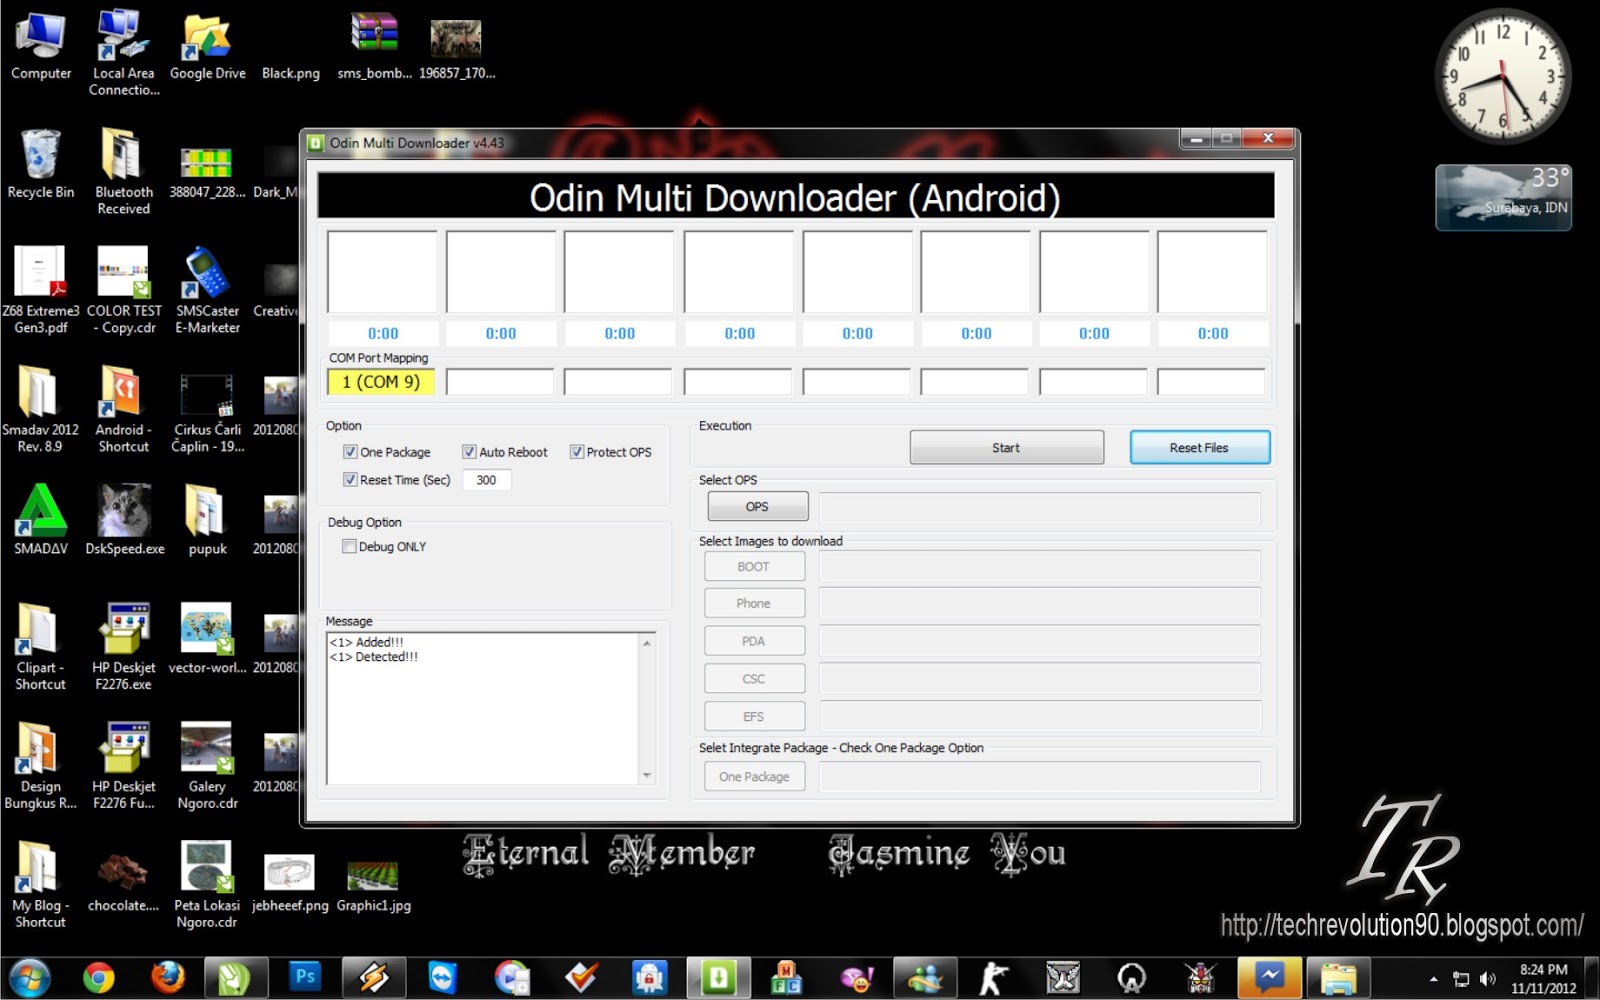Screen dimensions: 1600x1000
Task: Click the EFS image button
Action: [754, 716]
